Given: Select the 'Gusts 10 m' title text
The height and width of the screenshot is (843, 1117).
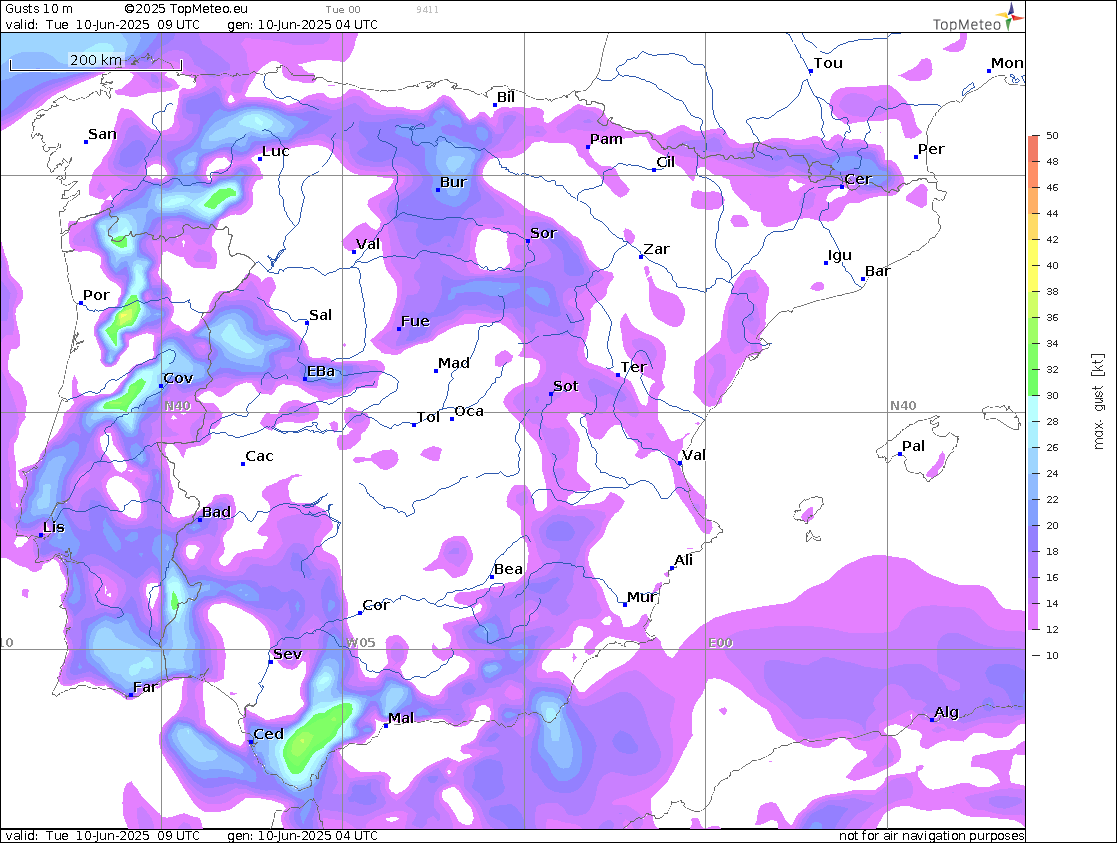Looking at the screenshot, I should click(38, 9).
